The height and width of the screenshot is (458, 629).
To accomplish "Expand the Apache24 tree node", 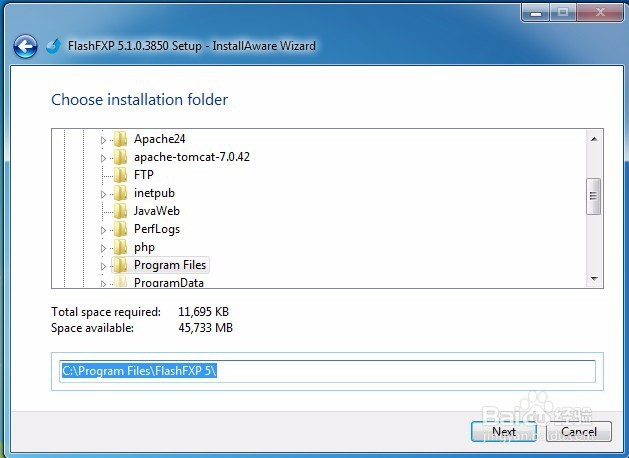I will (x=103, y=140).
